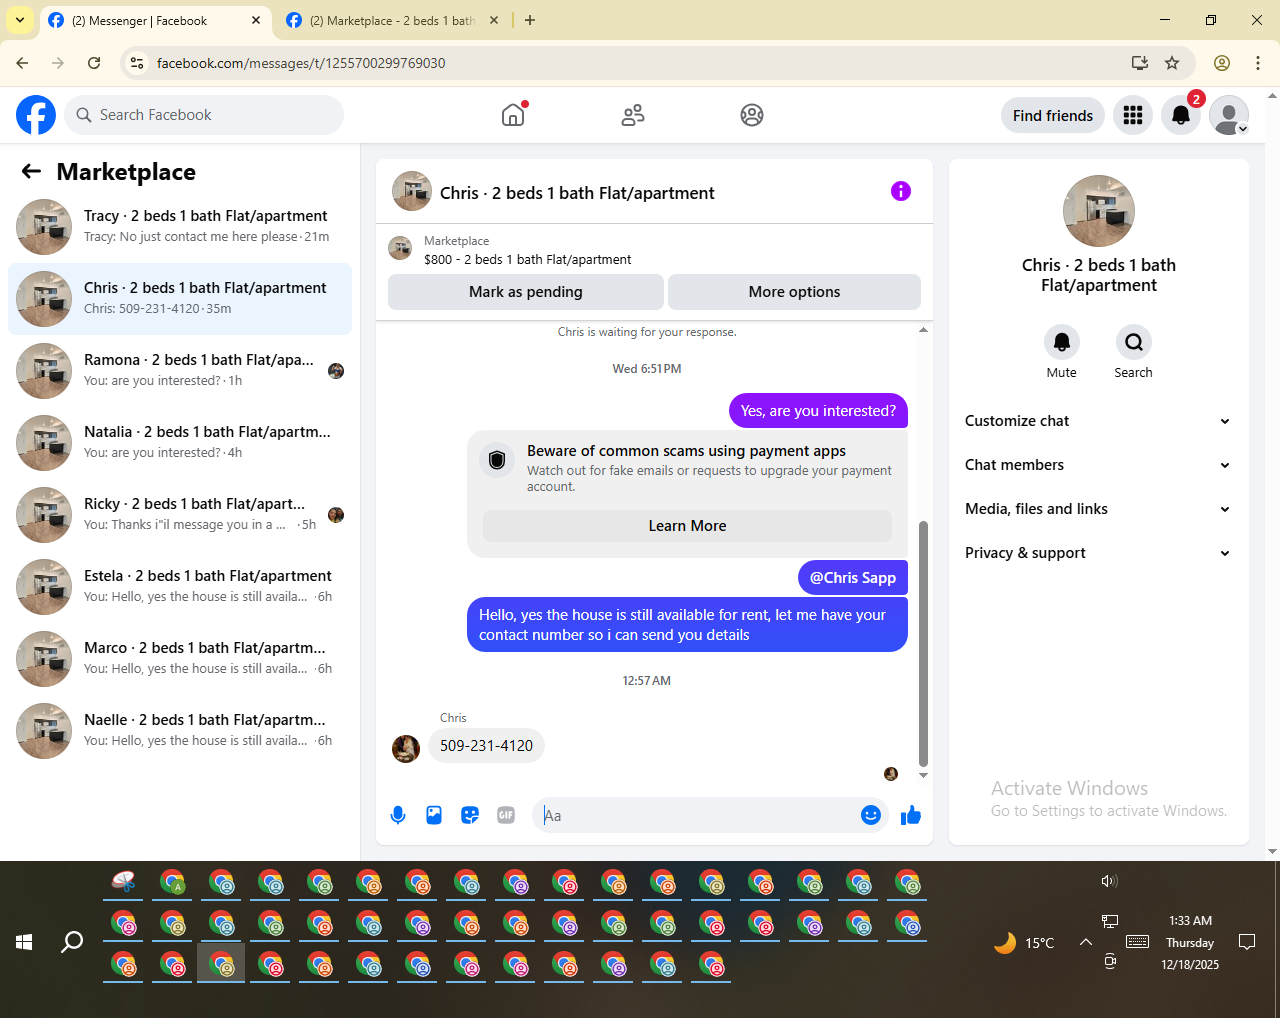Send a voice clip microphone icon
Image resolution: width=1280 pixels, height=1018 pixels.
[398, 815]
